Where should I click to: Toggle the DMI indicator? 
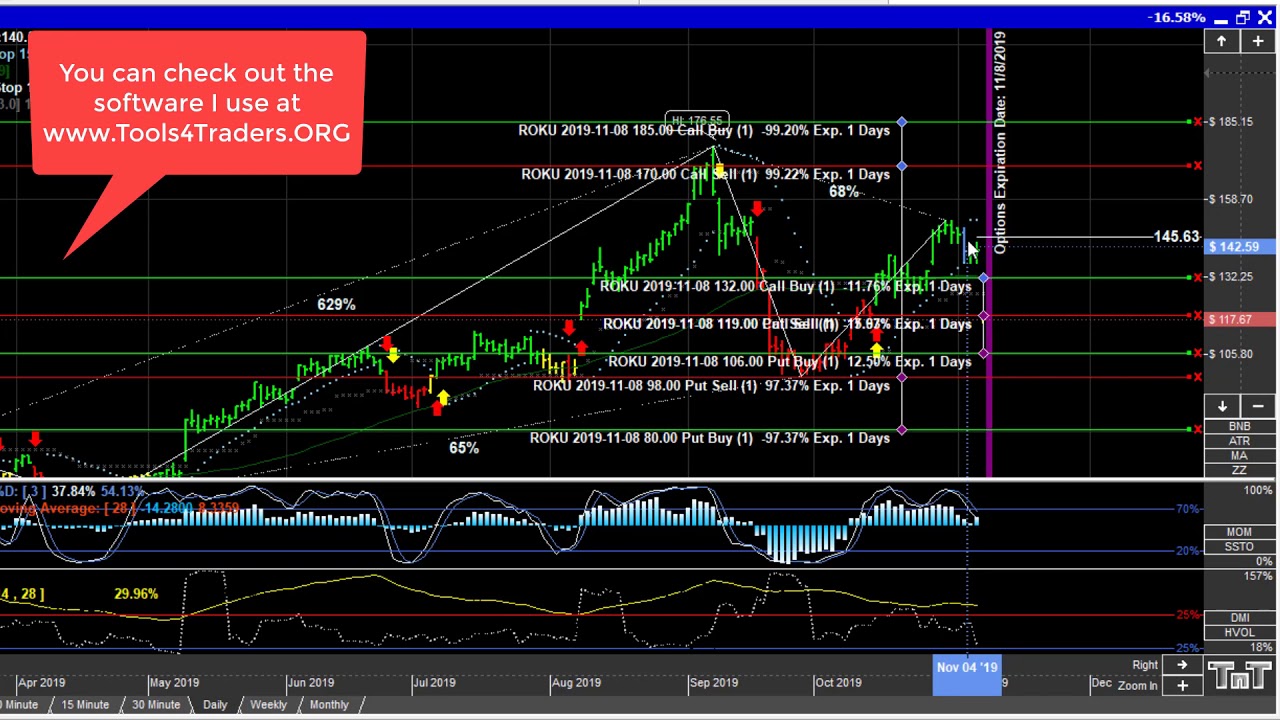pos(1239,618)
